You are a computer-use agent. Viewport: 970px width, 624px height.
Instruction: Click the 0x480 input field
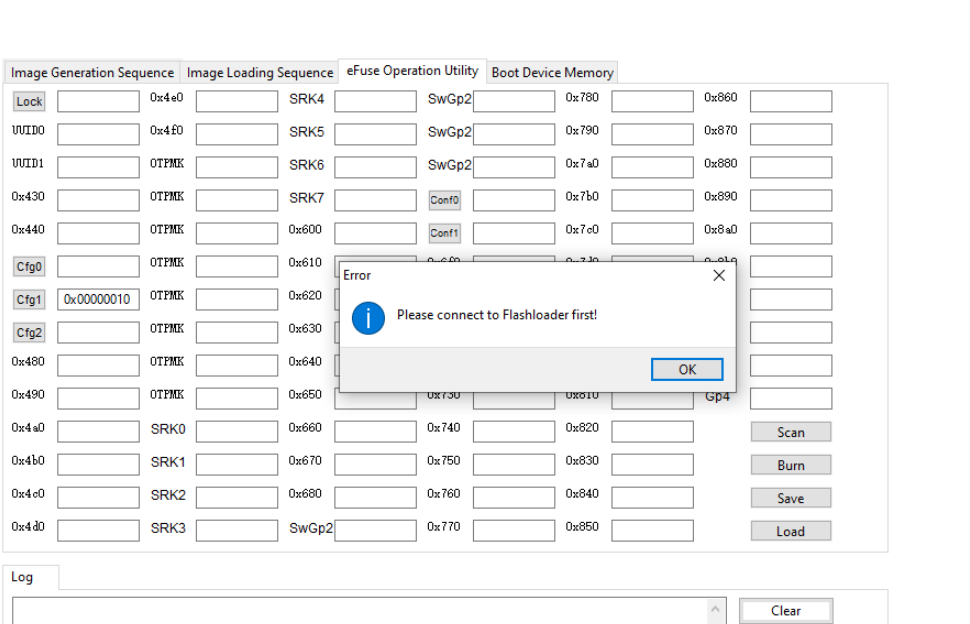tap(98, 365)
